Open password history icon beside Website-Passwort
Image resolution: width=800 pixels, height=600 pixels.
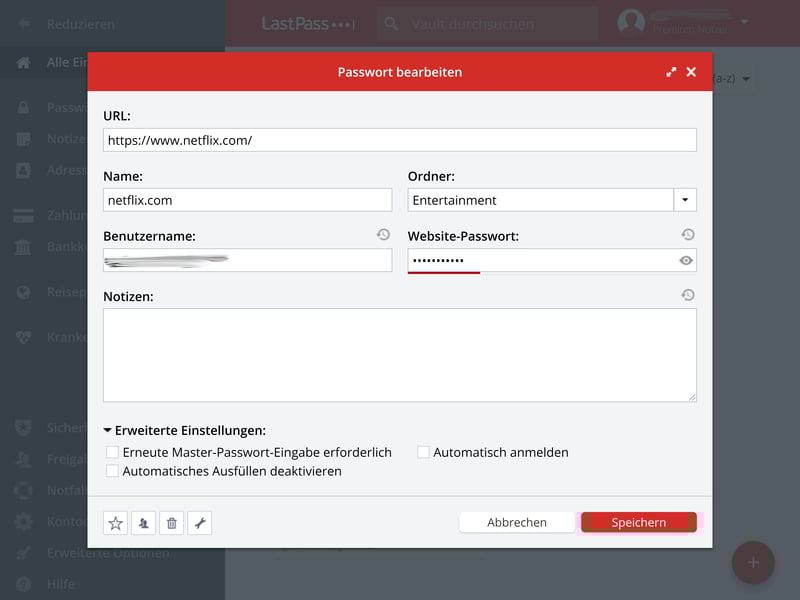point(687,235)
